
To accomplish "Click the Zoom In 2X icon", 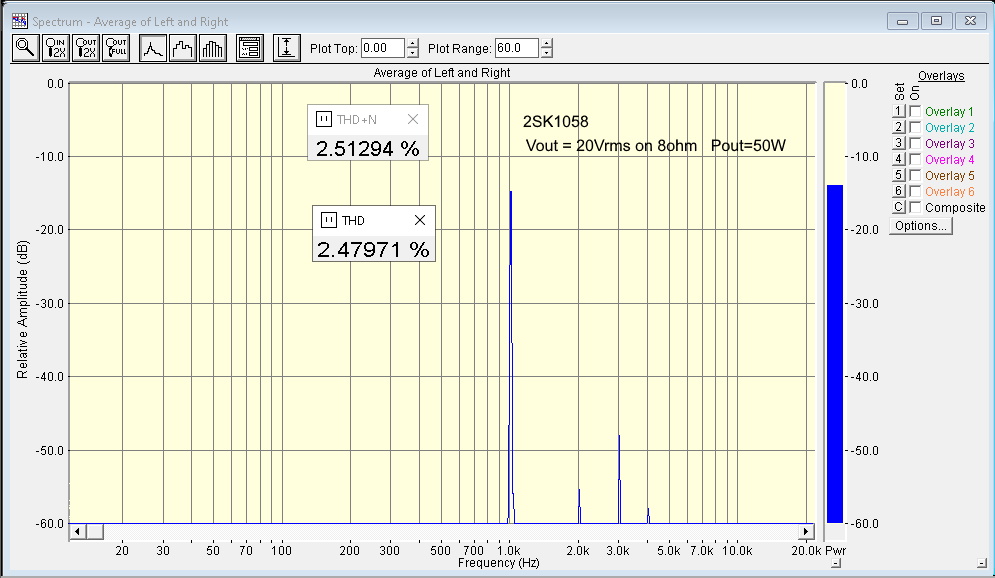I will [55, 48].
